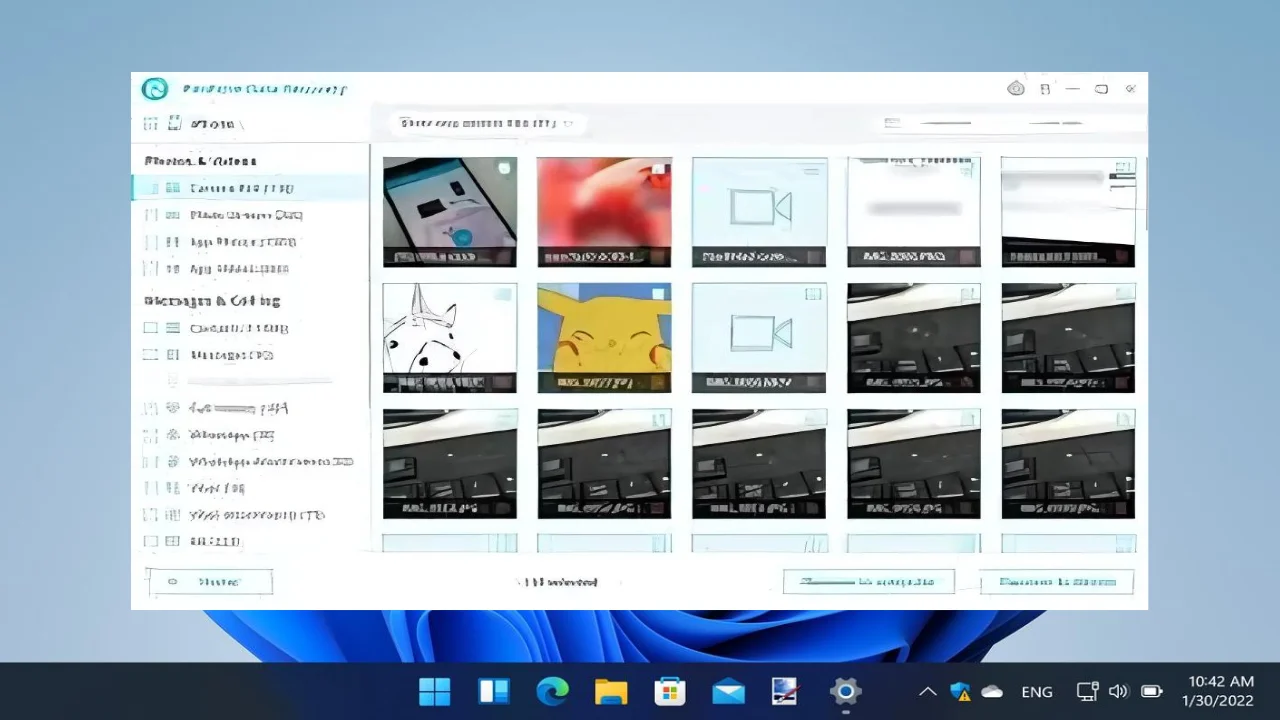The height and width of the screenshot is (720, 1280).
Task: Open the Pikachu image thumbnail
Action: [604, 338]
